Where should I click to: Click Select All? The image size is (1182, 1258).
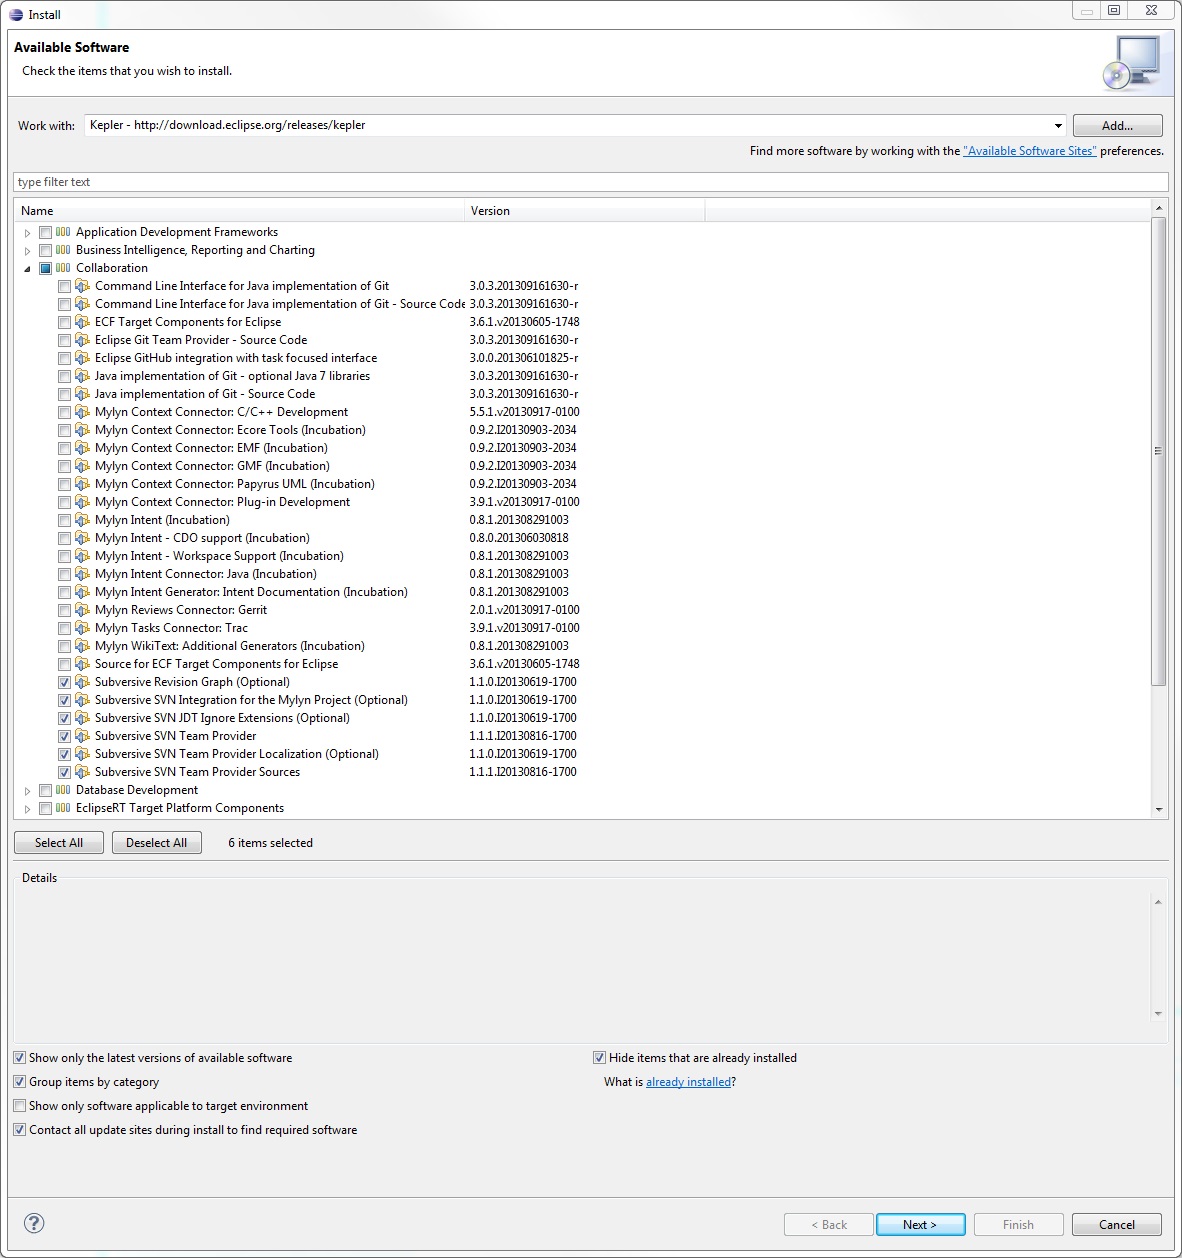click(59, 843)
